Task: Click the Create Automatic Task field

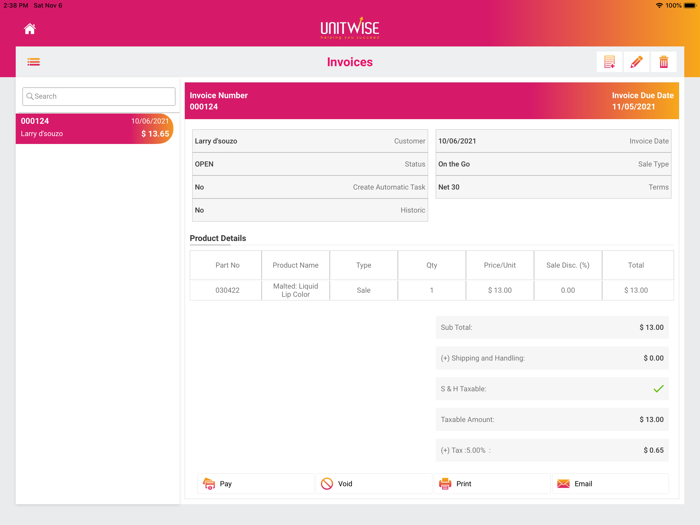Action: pyautogui.click(x=310, y=188)
